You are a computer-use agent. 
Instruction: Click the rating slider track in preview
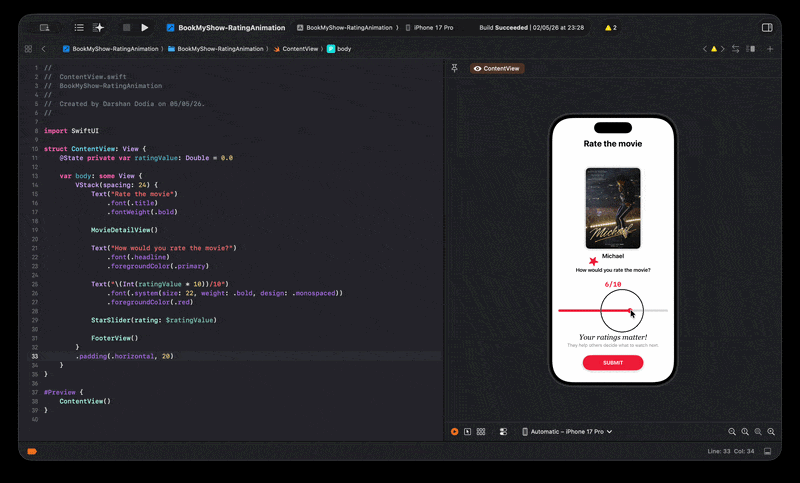[x=613, y=310]
